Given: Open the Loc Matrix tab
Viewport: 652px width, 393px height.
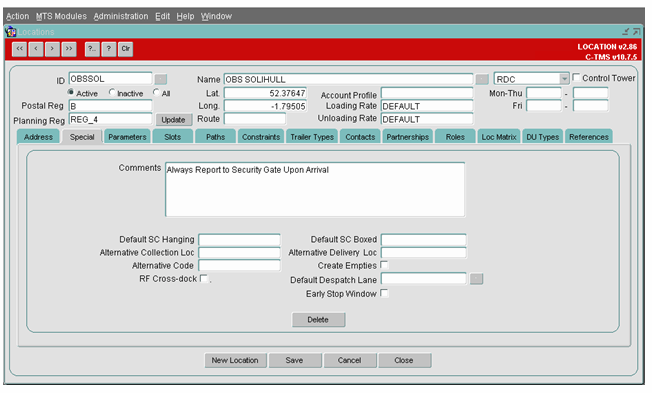Looking at the screenshot, I should pyautogui.click(x=499, y=137).
